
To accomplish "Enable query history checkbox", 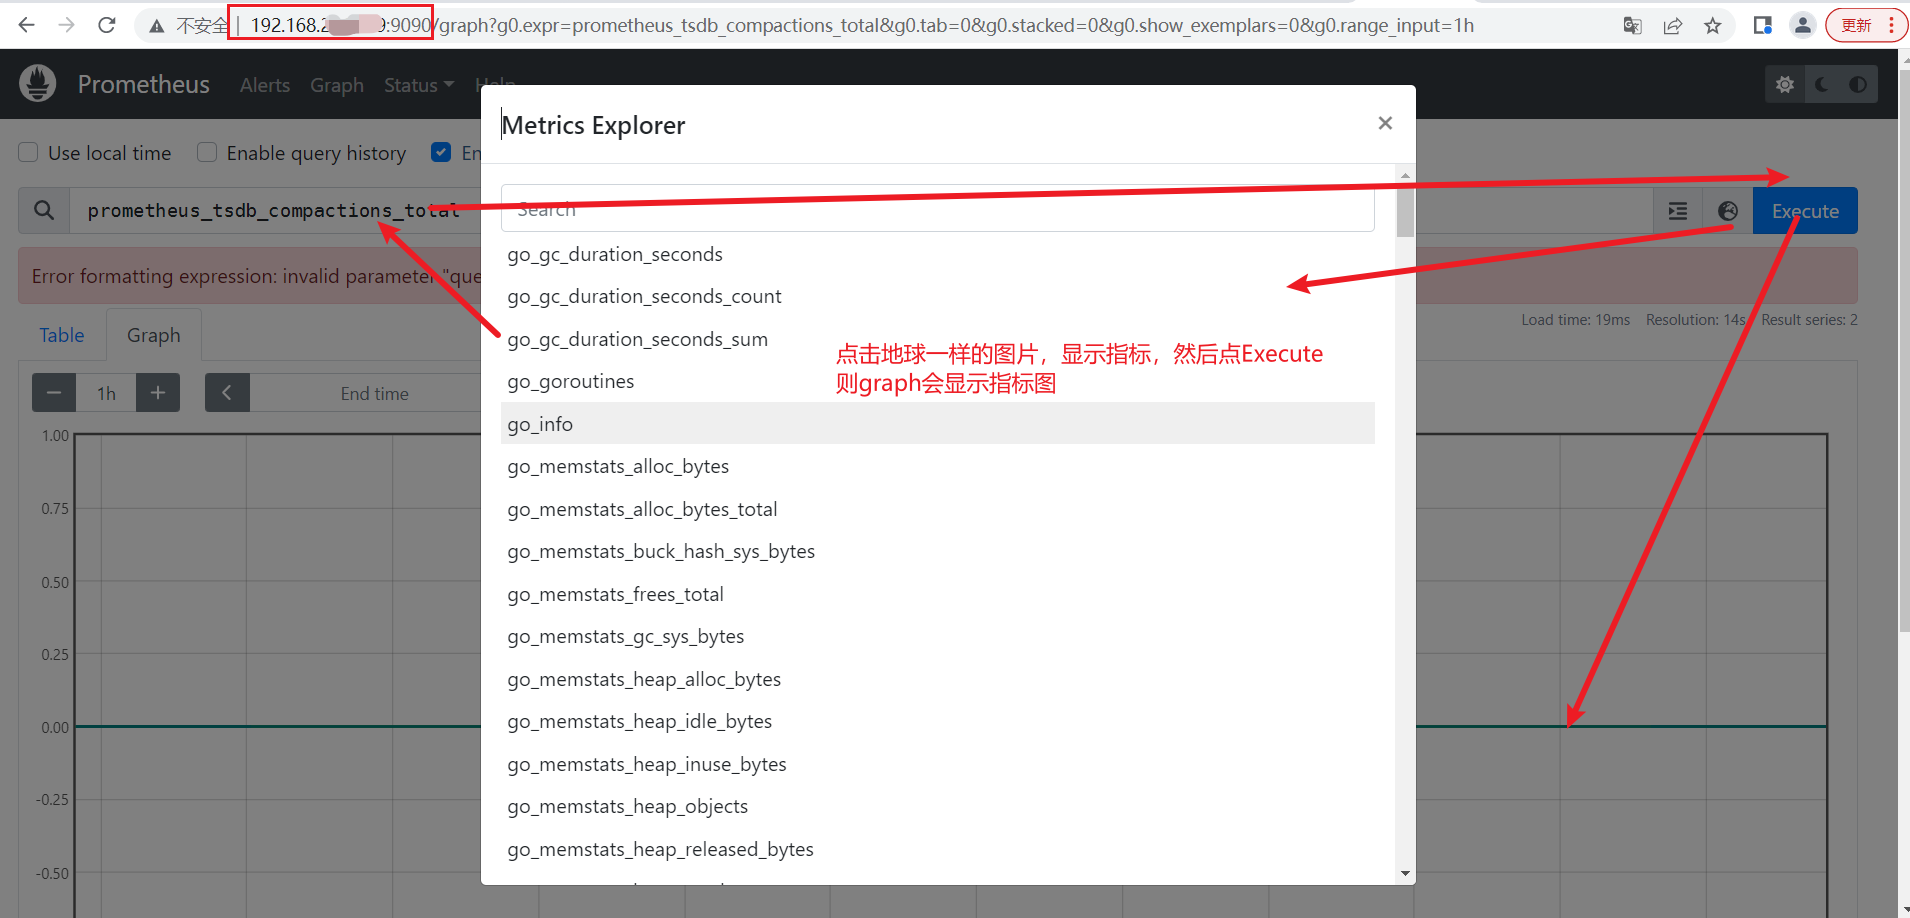I will (207, 152).
